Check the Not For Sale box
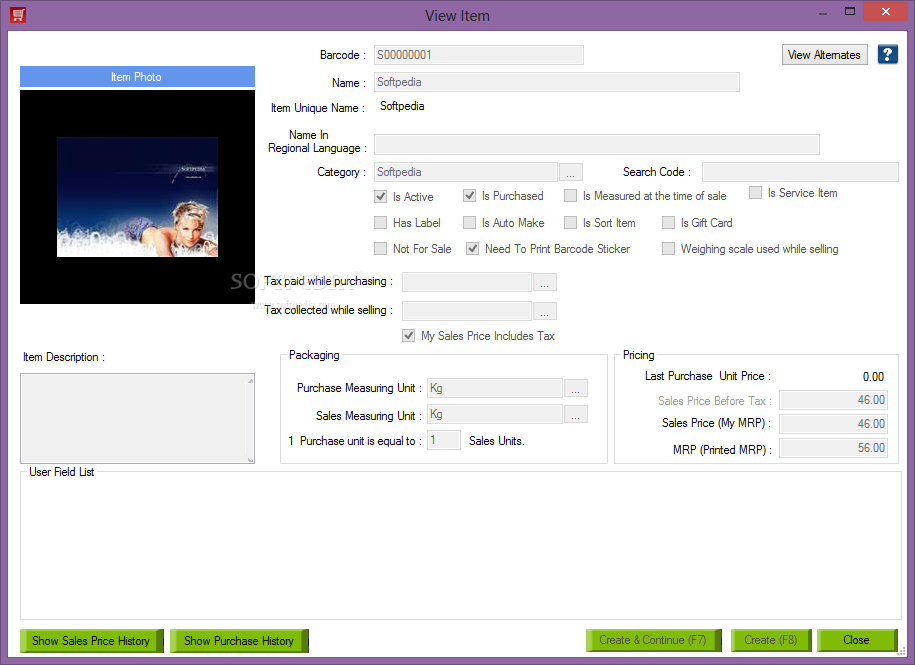The image size is (915, 665). pyautogui.click(x=380, y=248)
